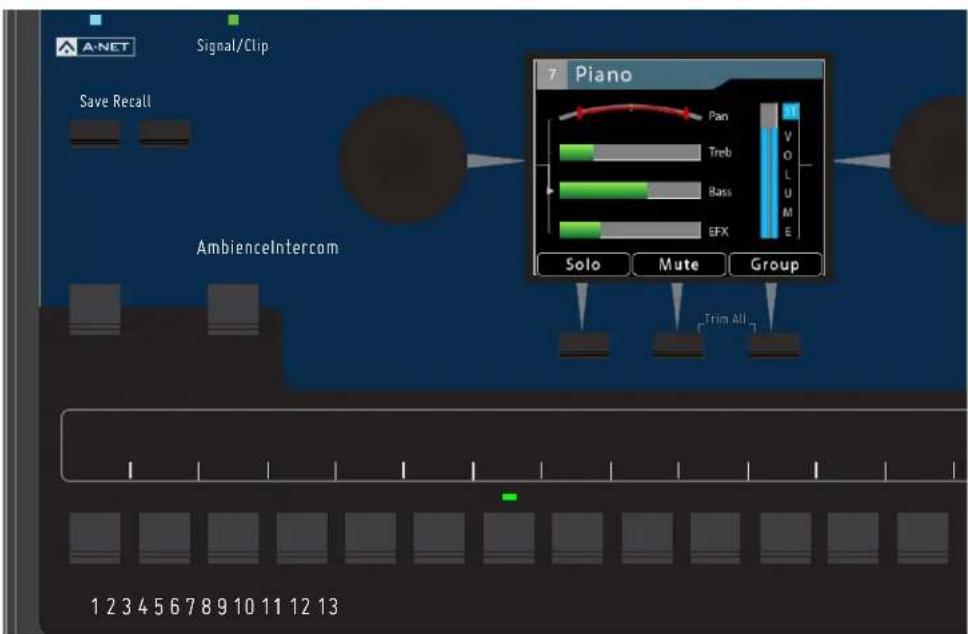This screenshot has width=968, height=634.
Task: Select channel 3 button in bottom row
Action: tap(233, 538)
